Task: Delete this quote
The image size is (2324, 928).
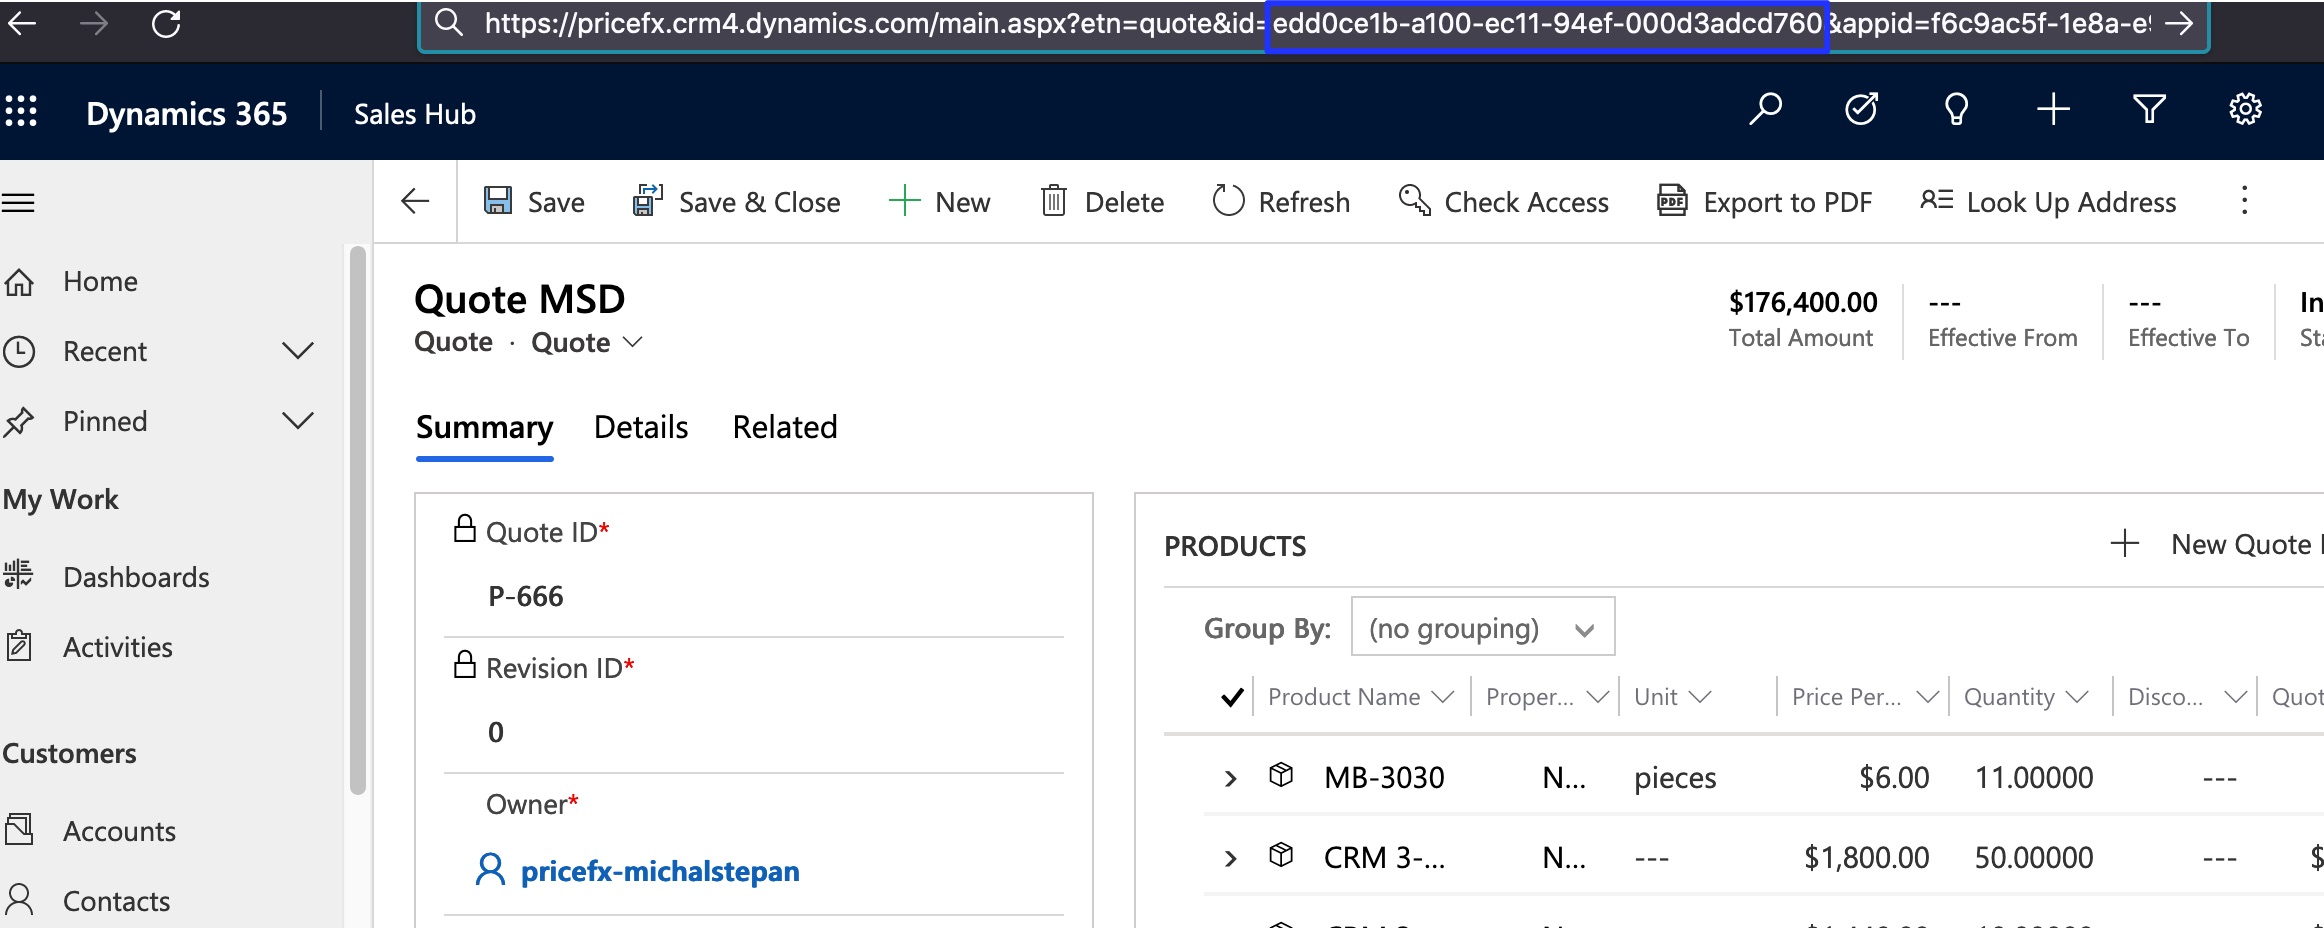Action: (x=1102, y=202)
